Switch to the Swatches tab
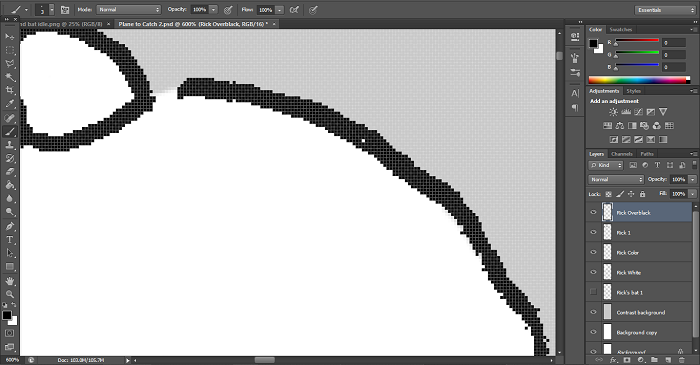 coord(621,29)
